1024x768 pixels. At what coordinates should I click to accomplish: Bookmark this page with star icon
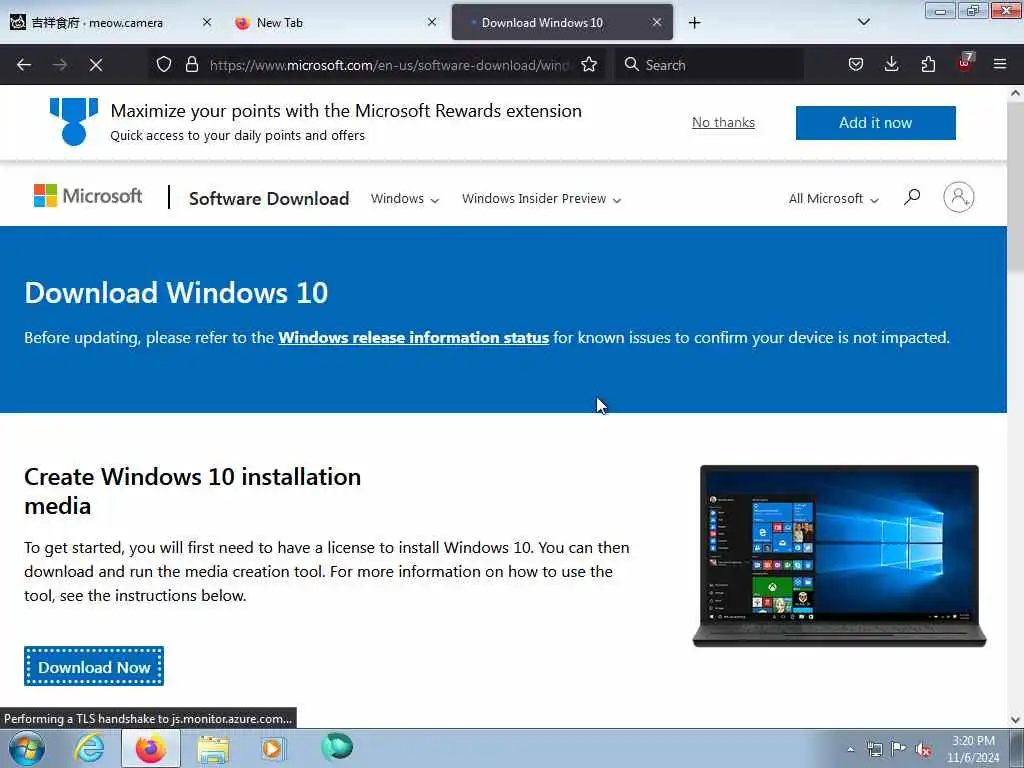[589, 65]
